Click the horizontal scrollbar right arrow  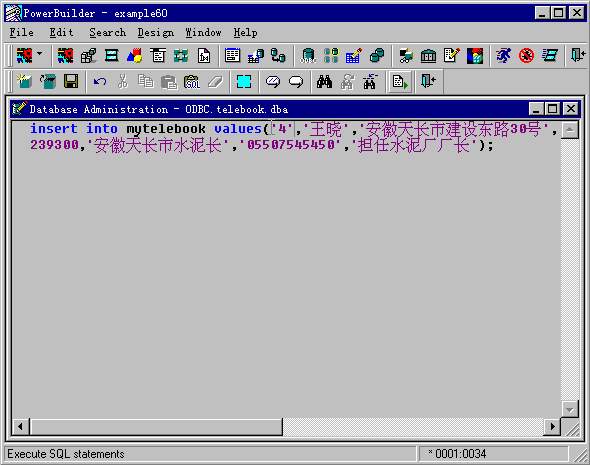coord(552,427)
